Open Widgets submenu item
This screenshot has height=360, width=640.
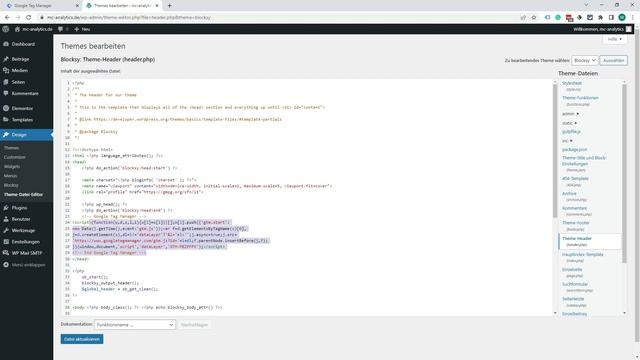pos(12,167)
